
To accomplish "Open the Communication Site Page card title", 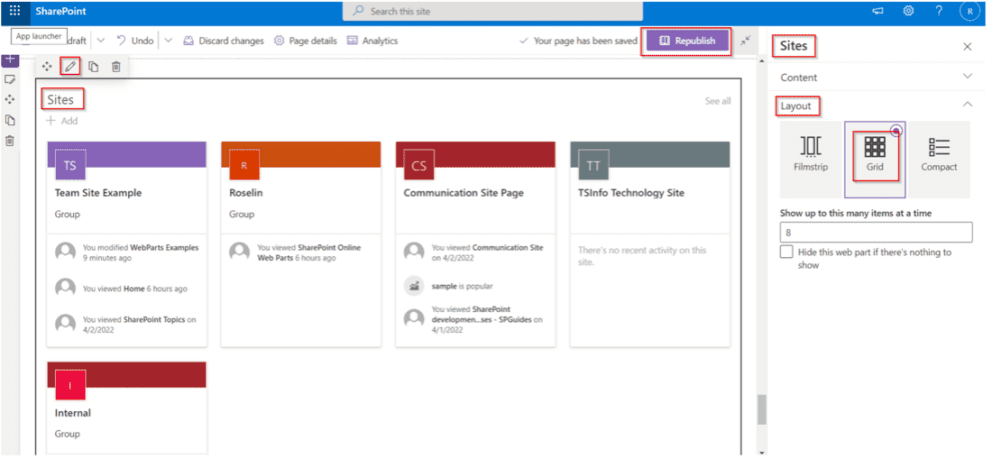I will pyautogui.click(x=464, y=193).
